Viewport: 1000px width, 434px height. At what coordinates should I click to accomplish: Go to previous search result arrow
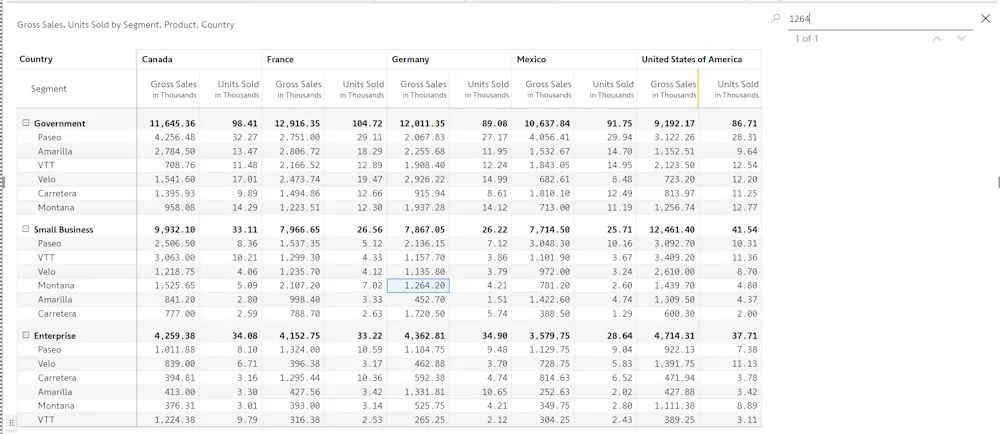tap(937, 39)
